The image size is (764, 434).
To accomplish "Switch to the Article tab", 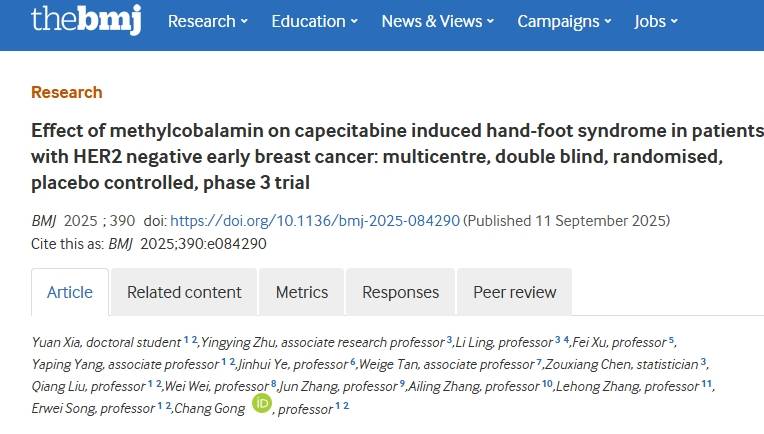I will 70,292.
